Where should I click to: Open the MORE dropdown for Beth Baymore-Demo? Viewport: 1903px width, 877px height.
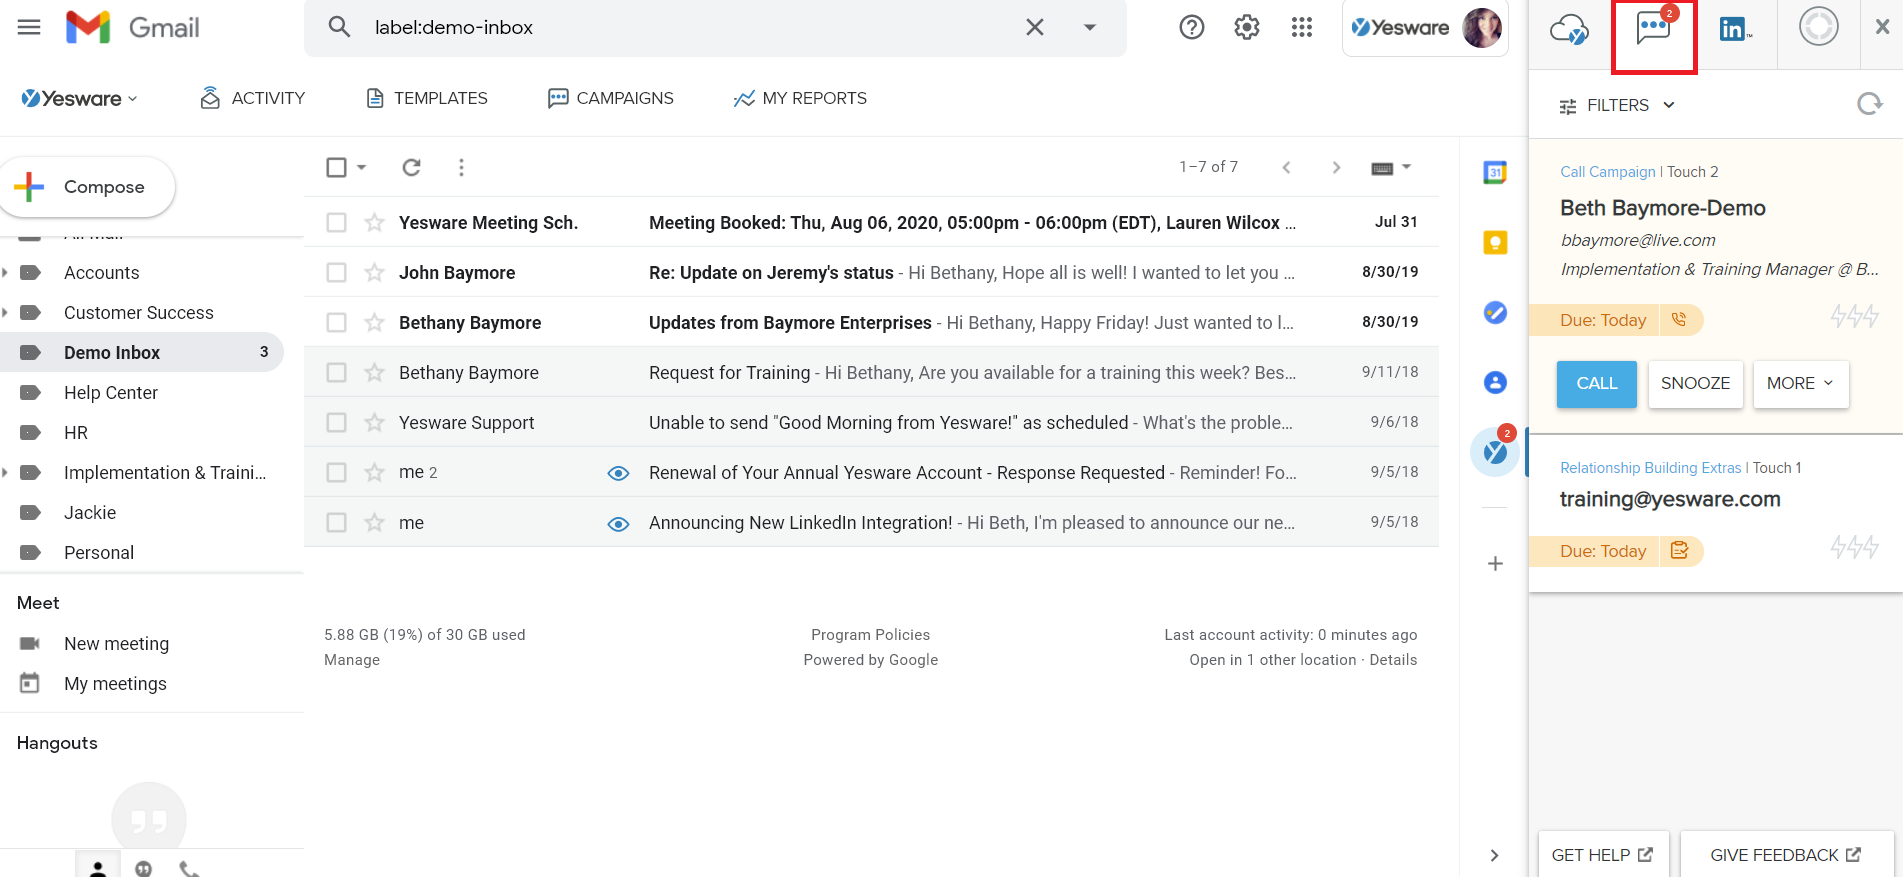(1801, 384)
